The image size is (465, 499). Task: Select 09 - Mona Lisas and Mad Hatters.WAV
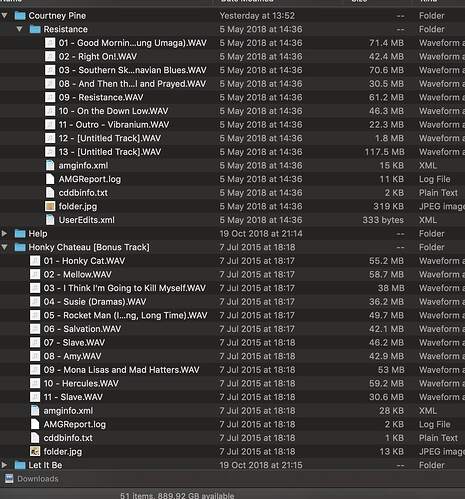(x=121, y=370)
